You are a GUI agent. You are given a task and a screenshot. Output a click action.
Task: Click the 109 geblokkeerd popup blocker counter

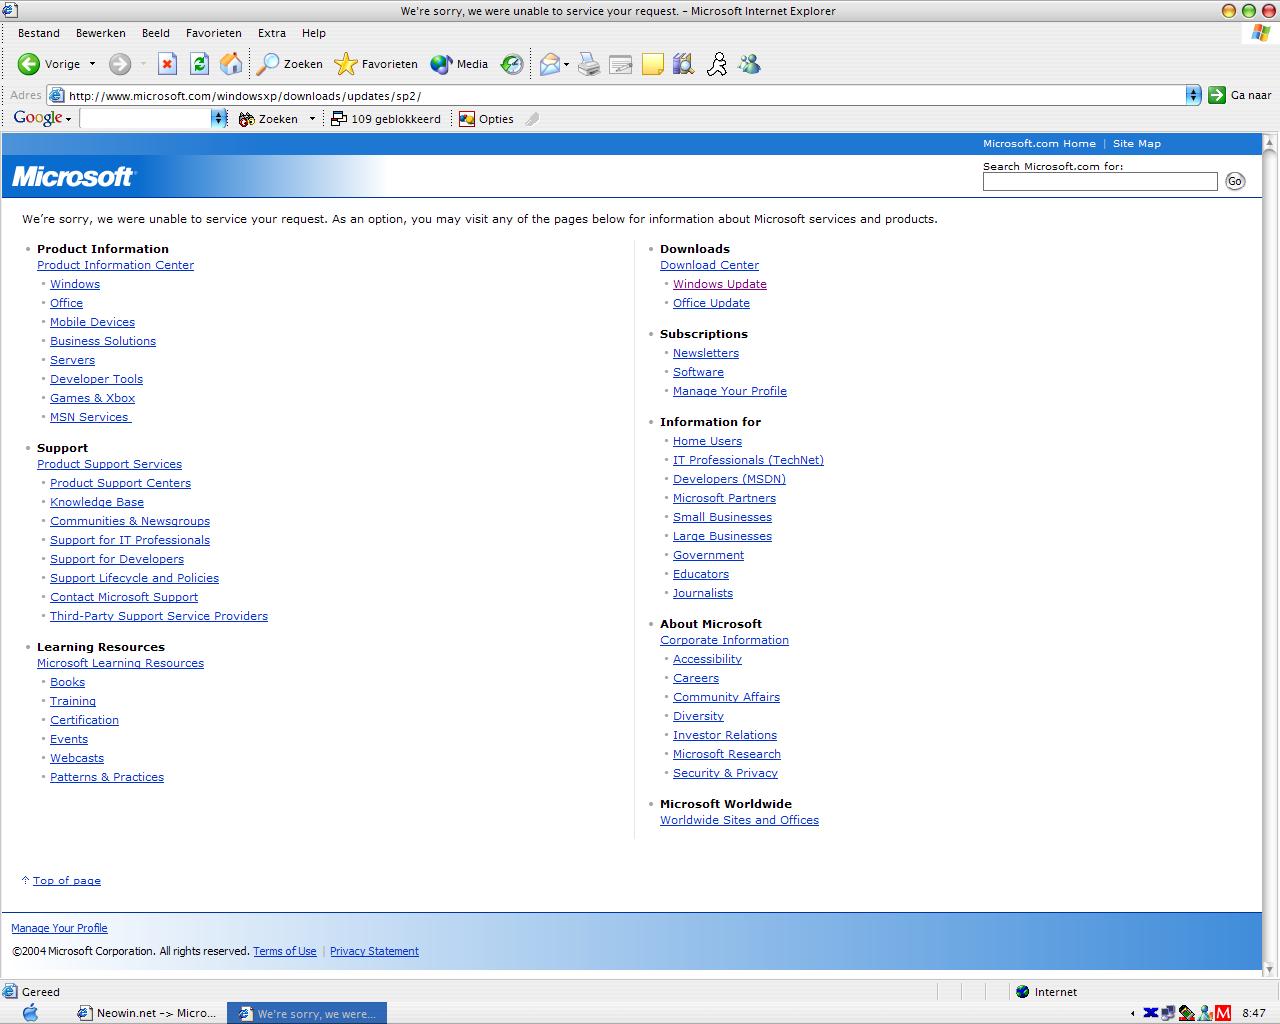click(386, 118)
